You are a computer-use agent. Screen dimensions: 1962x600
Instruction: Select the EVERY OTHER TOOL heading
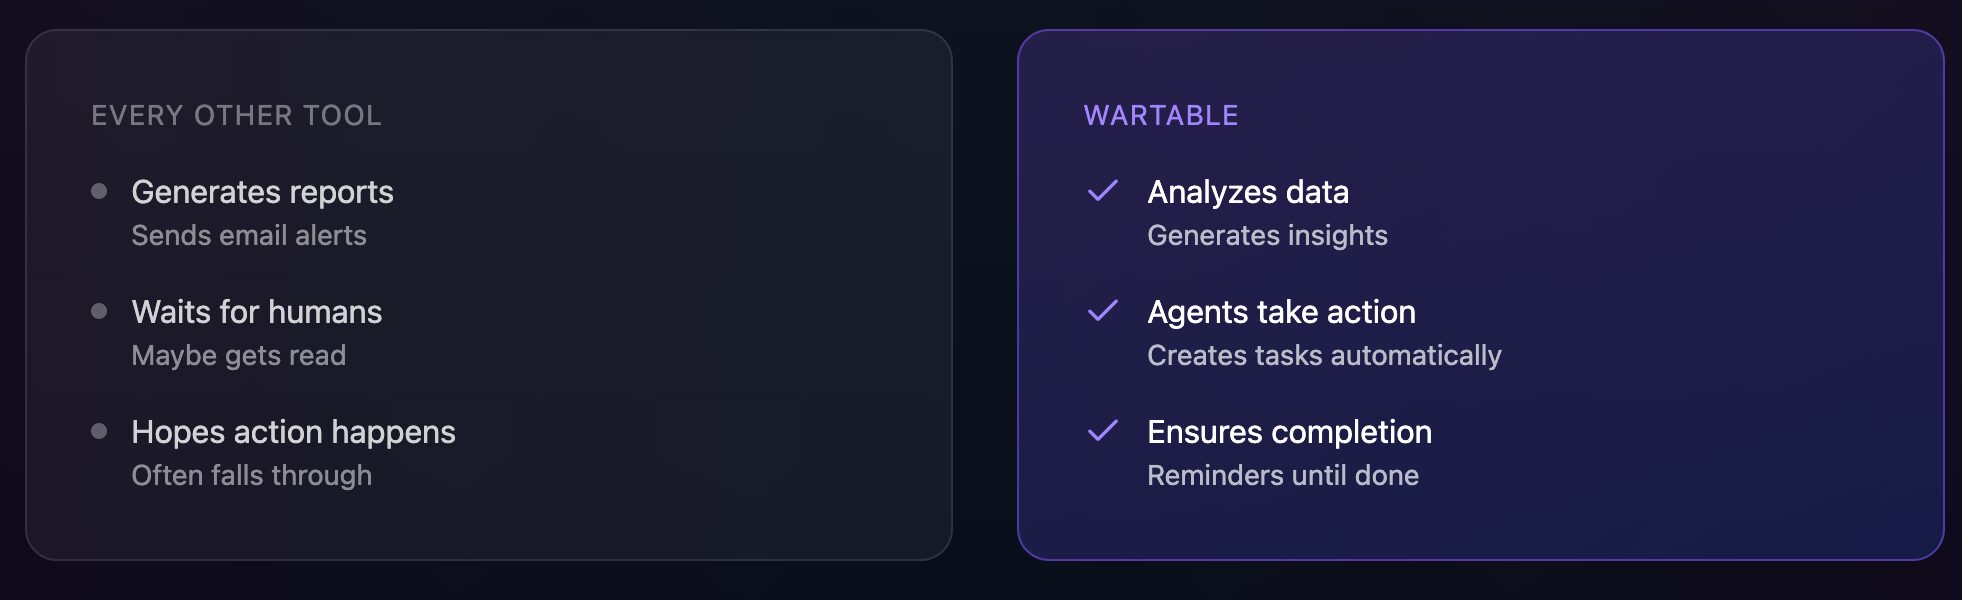(236, 116)
